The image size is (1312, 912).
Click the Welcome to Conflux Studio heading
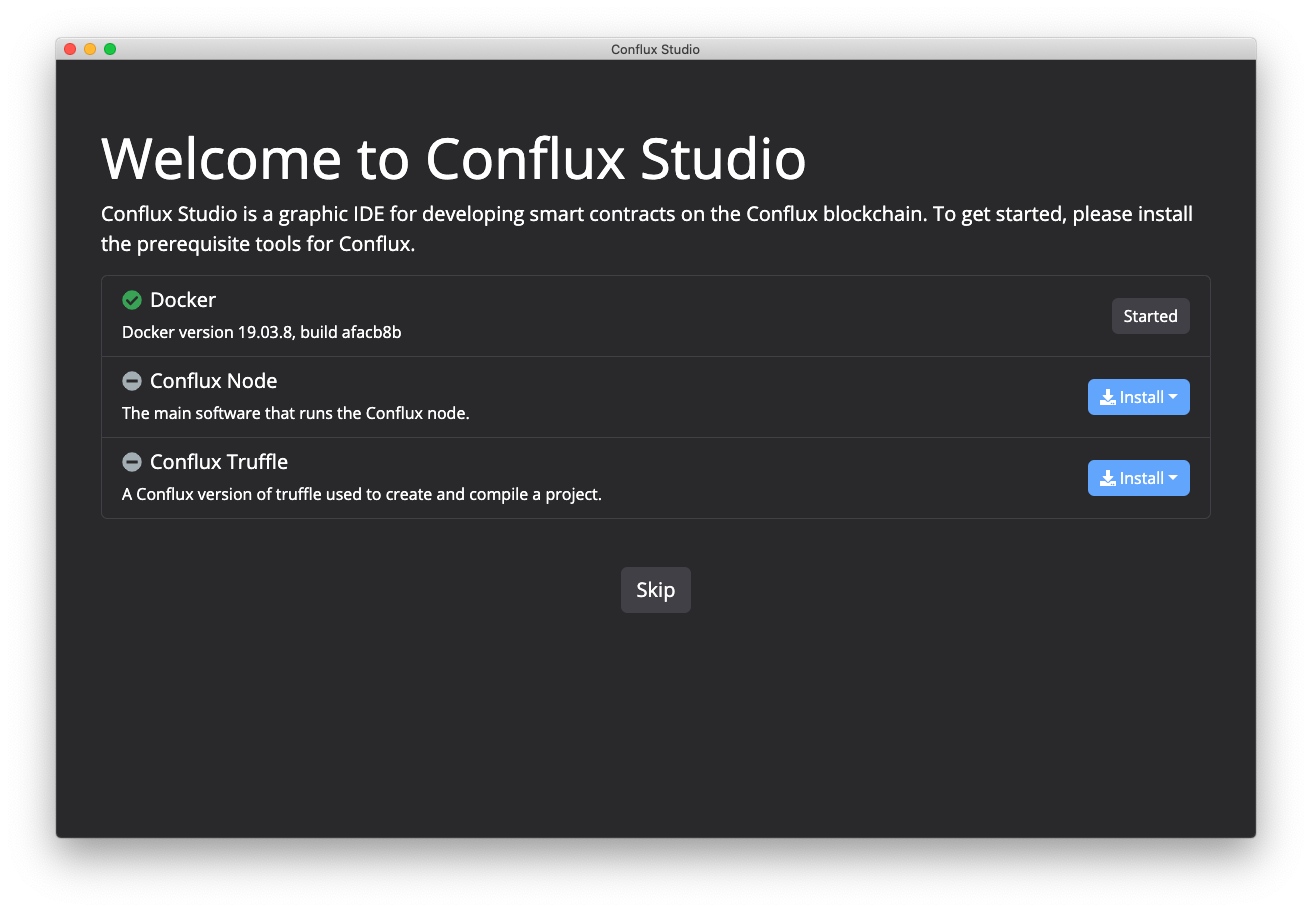454,158
